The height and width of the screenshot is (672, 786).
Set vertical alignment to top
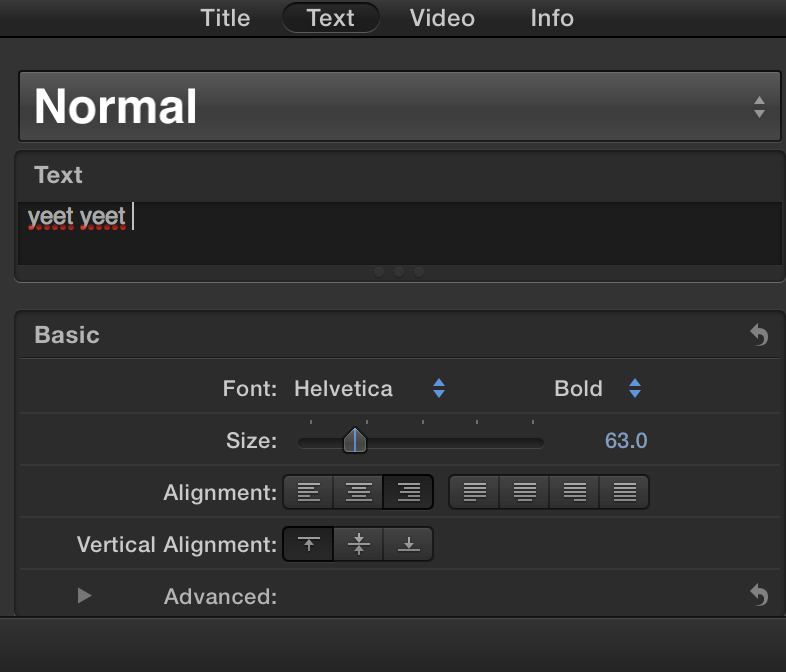click(309, 545)
